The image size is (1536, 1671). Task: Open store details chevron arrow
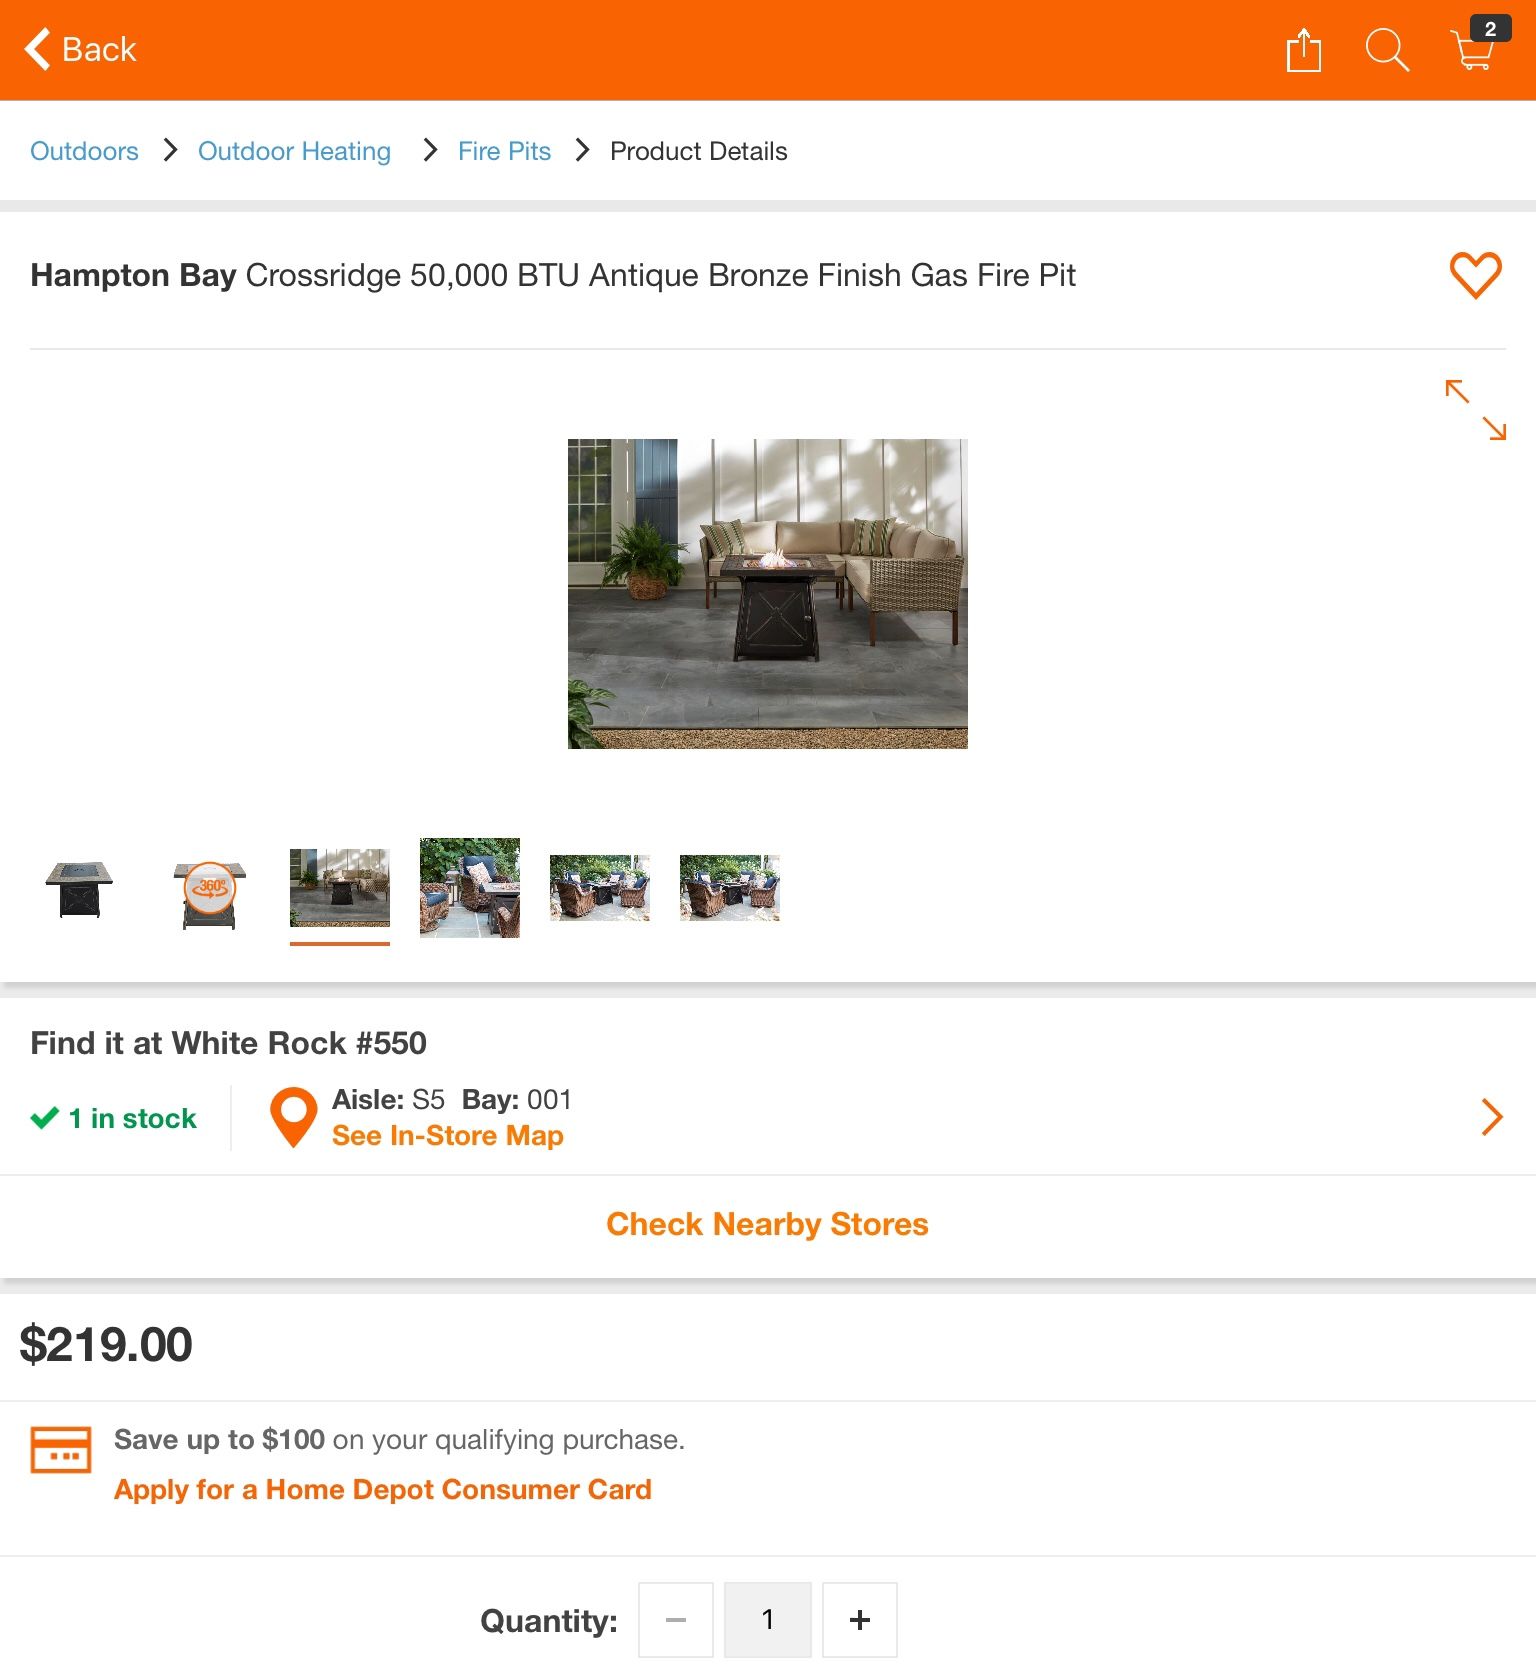[1491, 1117]
